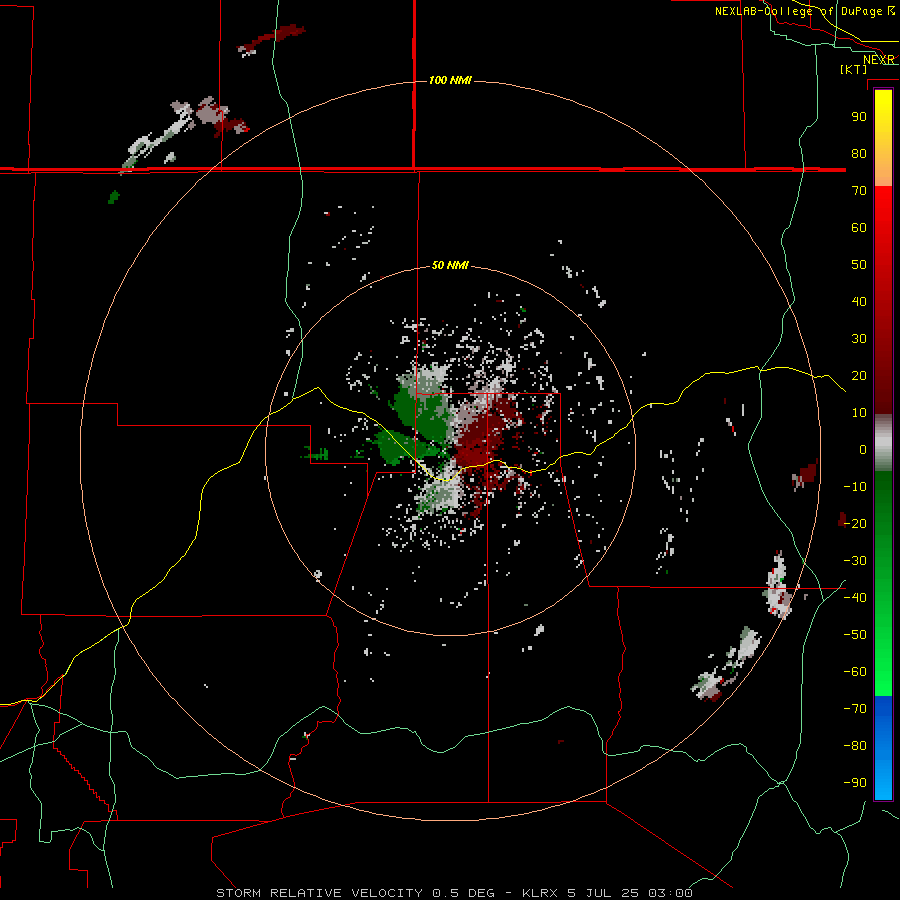Click the "80" value on the velocity scale
This screenshot has height=900, width=900.
click(859, 154)
